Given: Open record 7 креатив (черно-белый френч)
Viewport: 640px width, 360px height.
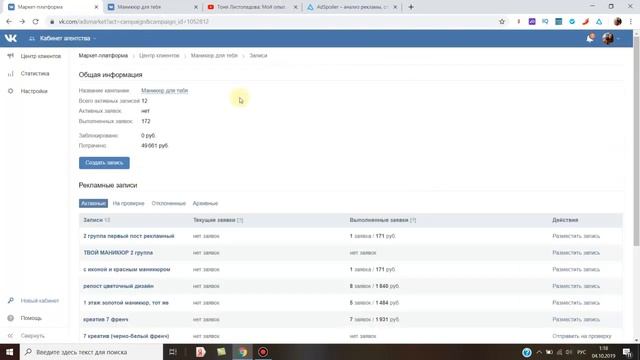Looking at the screenshot, I should (126, 336).
